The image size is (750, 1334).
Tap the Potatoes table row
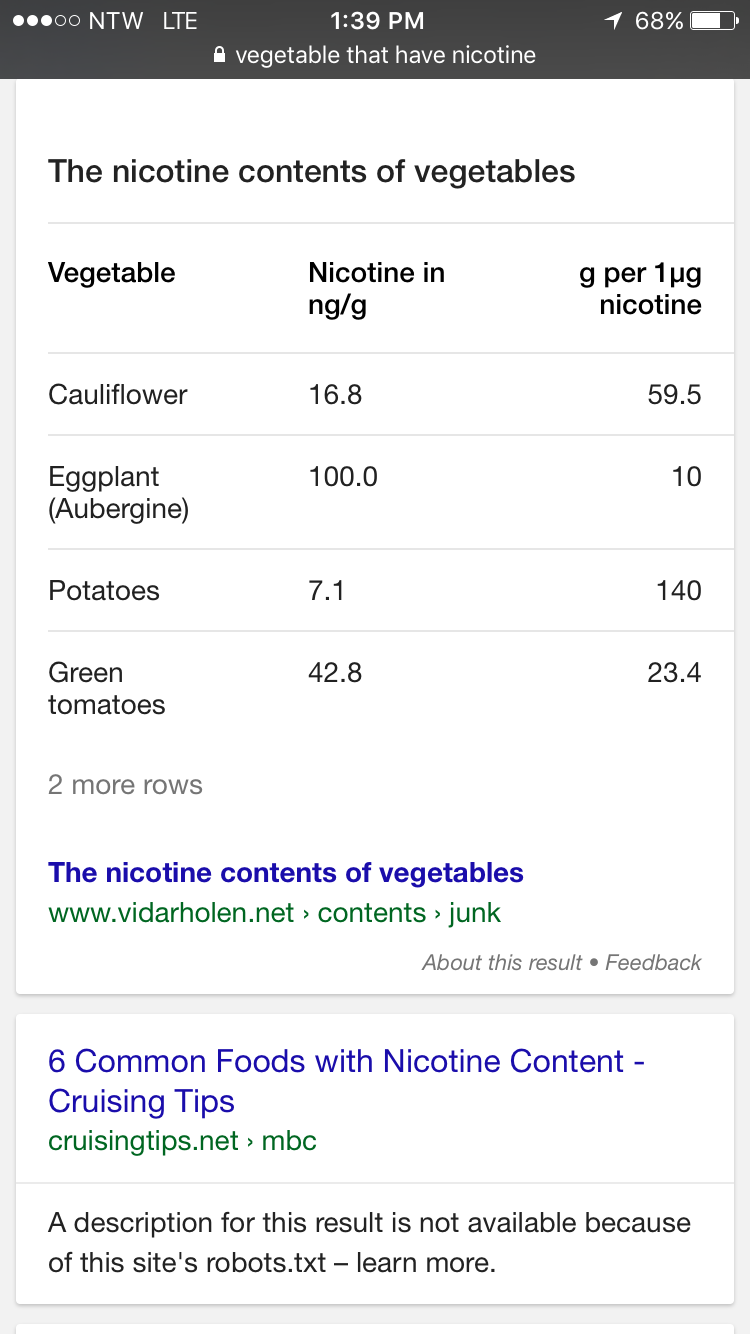coord(375,590)
